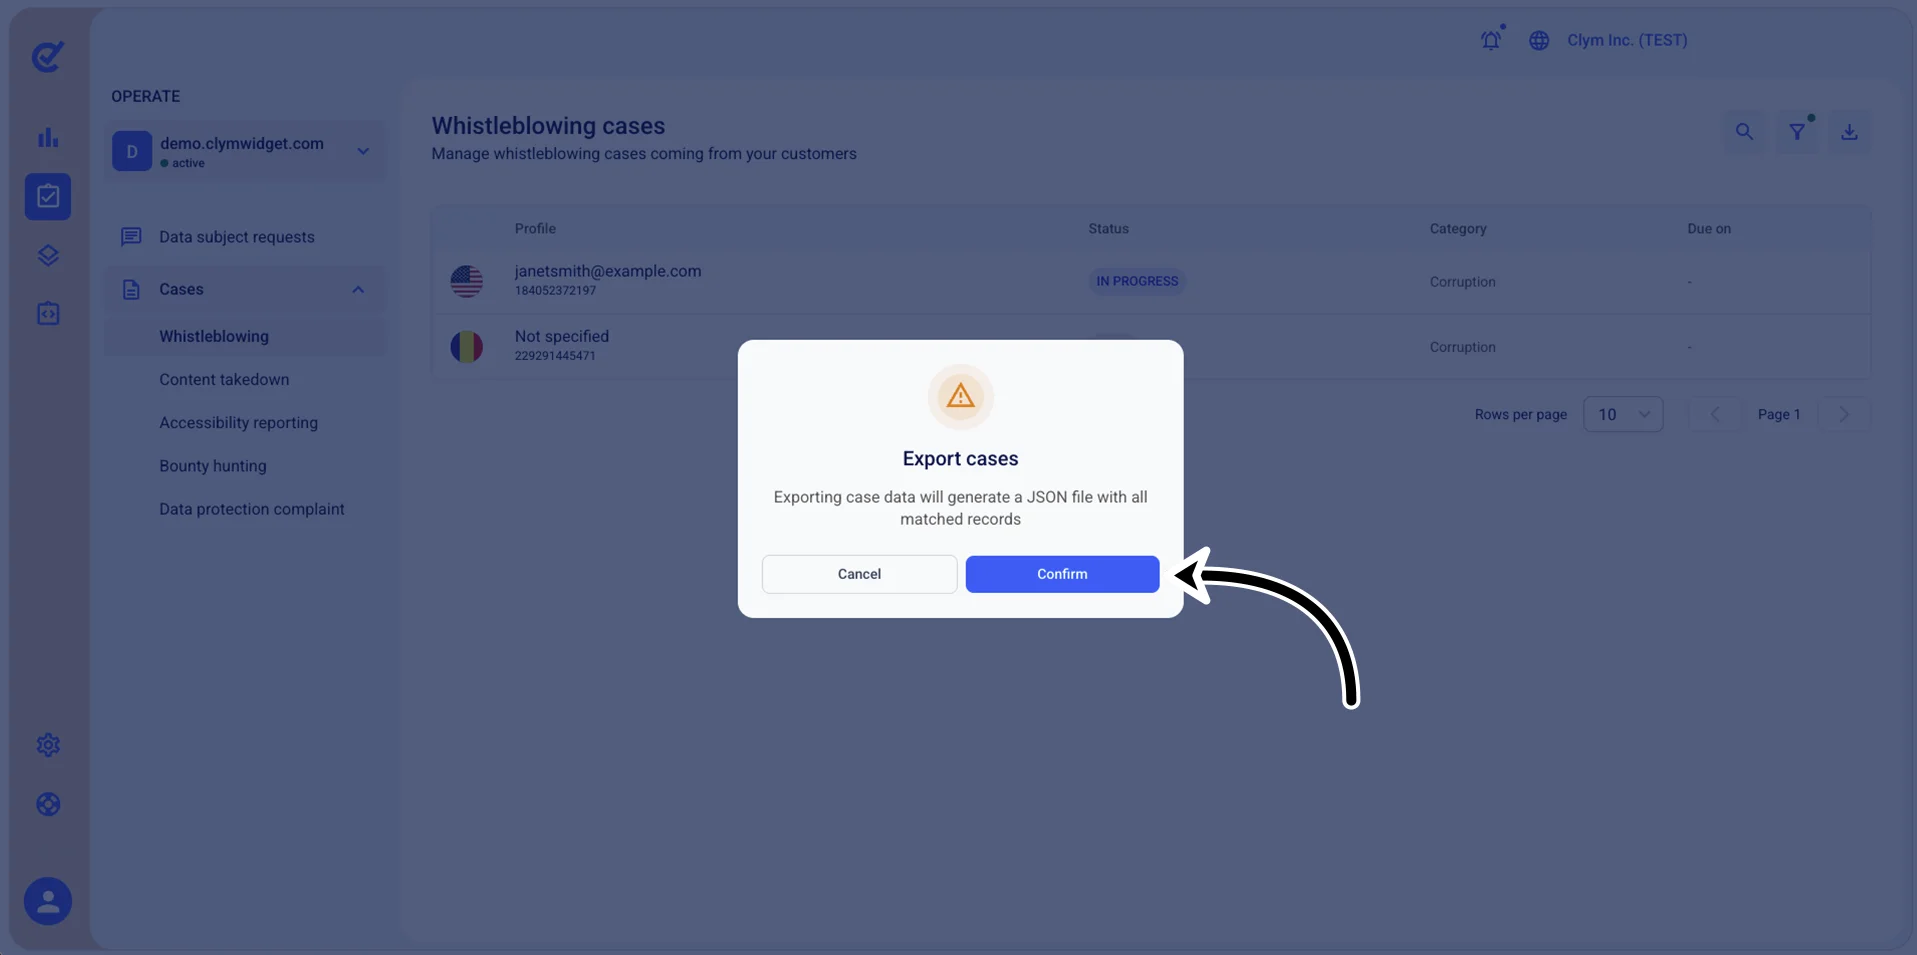The height and width of the screenshot is (955, 1917).
Task: Open the notifications bell
Action: 1491,40
